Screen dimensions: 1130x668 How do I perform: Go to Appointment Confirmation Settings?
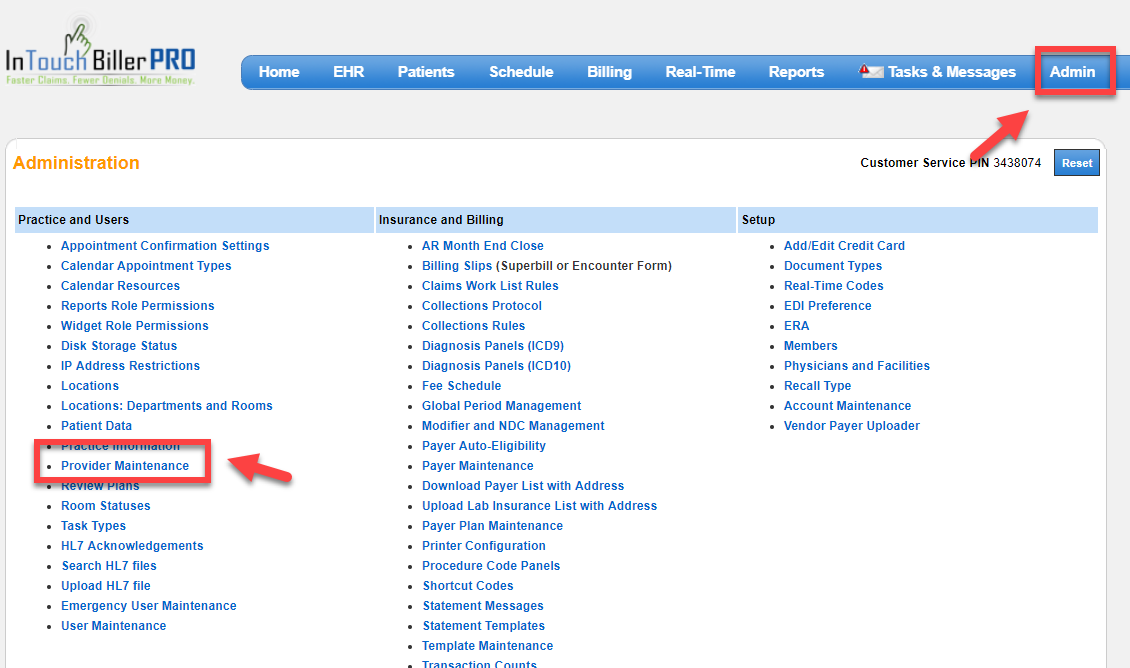click(x=165, y=246)
